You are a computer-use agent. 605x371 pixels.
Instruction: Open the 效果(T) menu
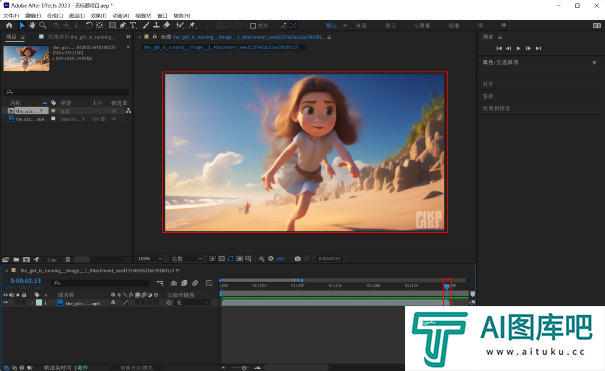coord(98,15)
